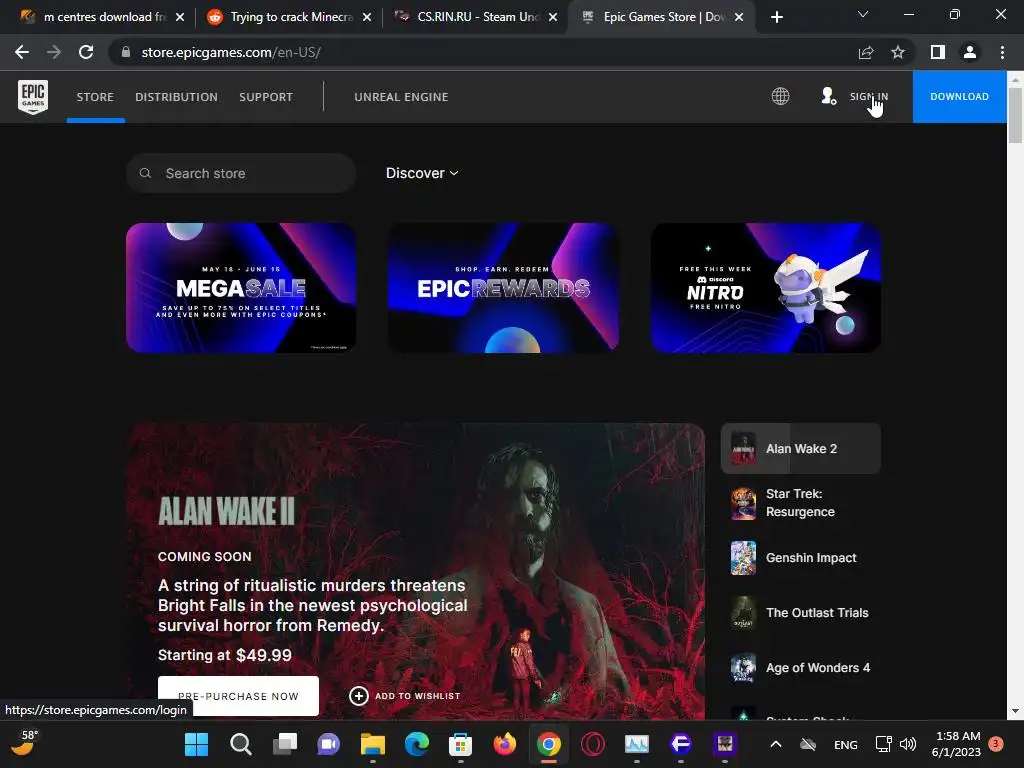This screenshot has height=768, width=1024.
Task: Click the Search store input field
Action: (241, 173)
